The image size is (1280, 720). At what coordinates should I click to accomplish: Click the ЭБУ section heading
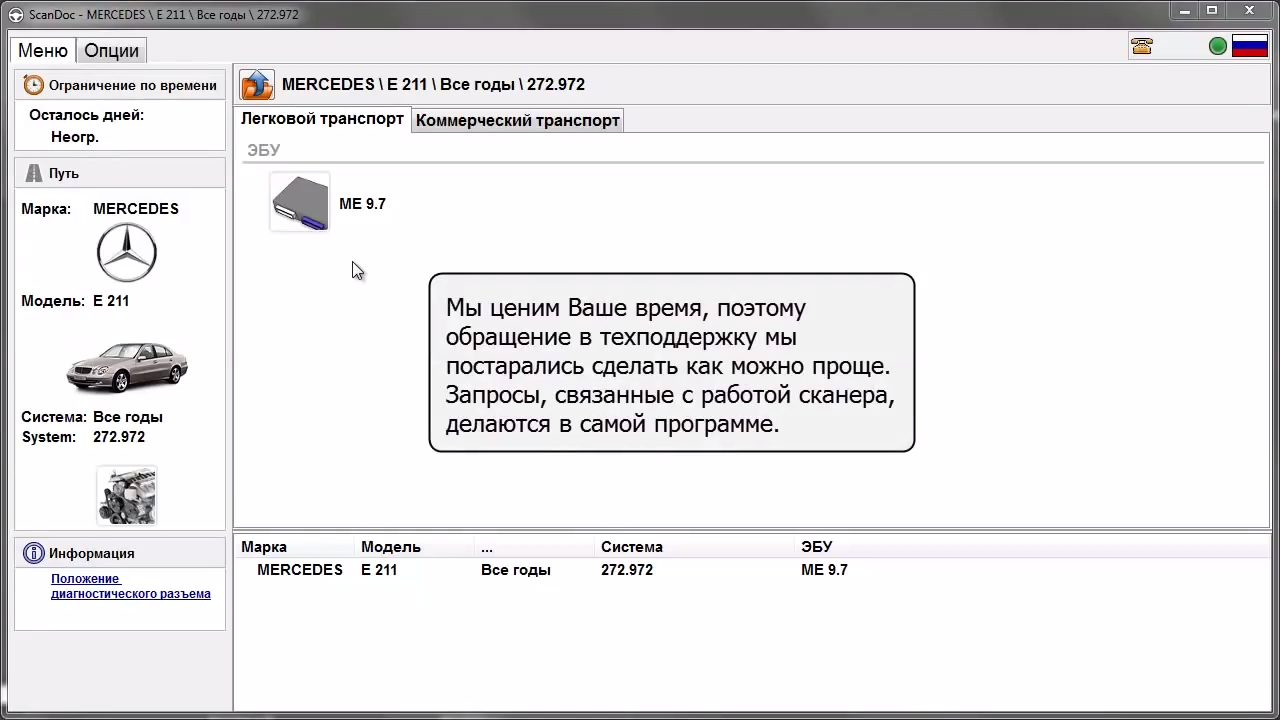264,150
